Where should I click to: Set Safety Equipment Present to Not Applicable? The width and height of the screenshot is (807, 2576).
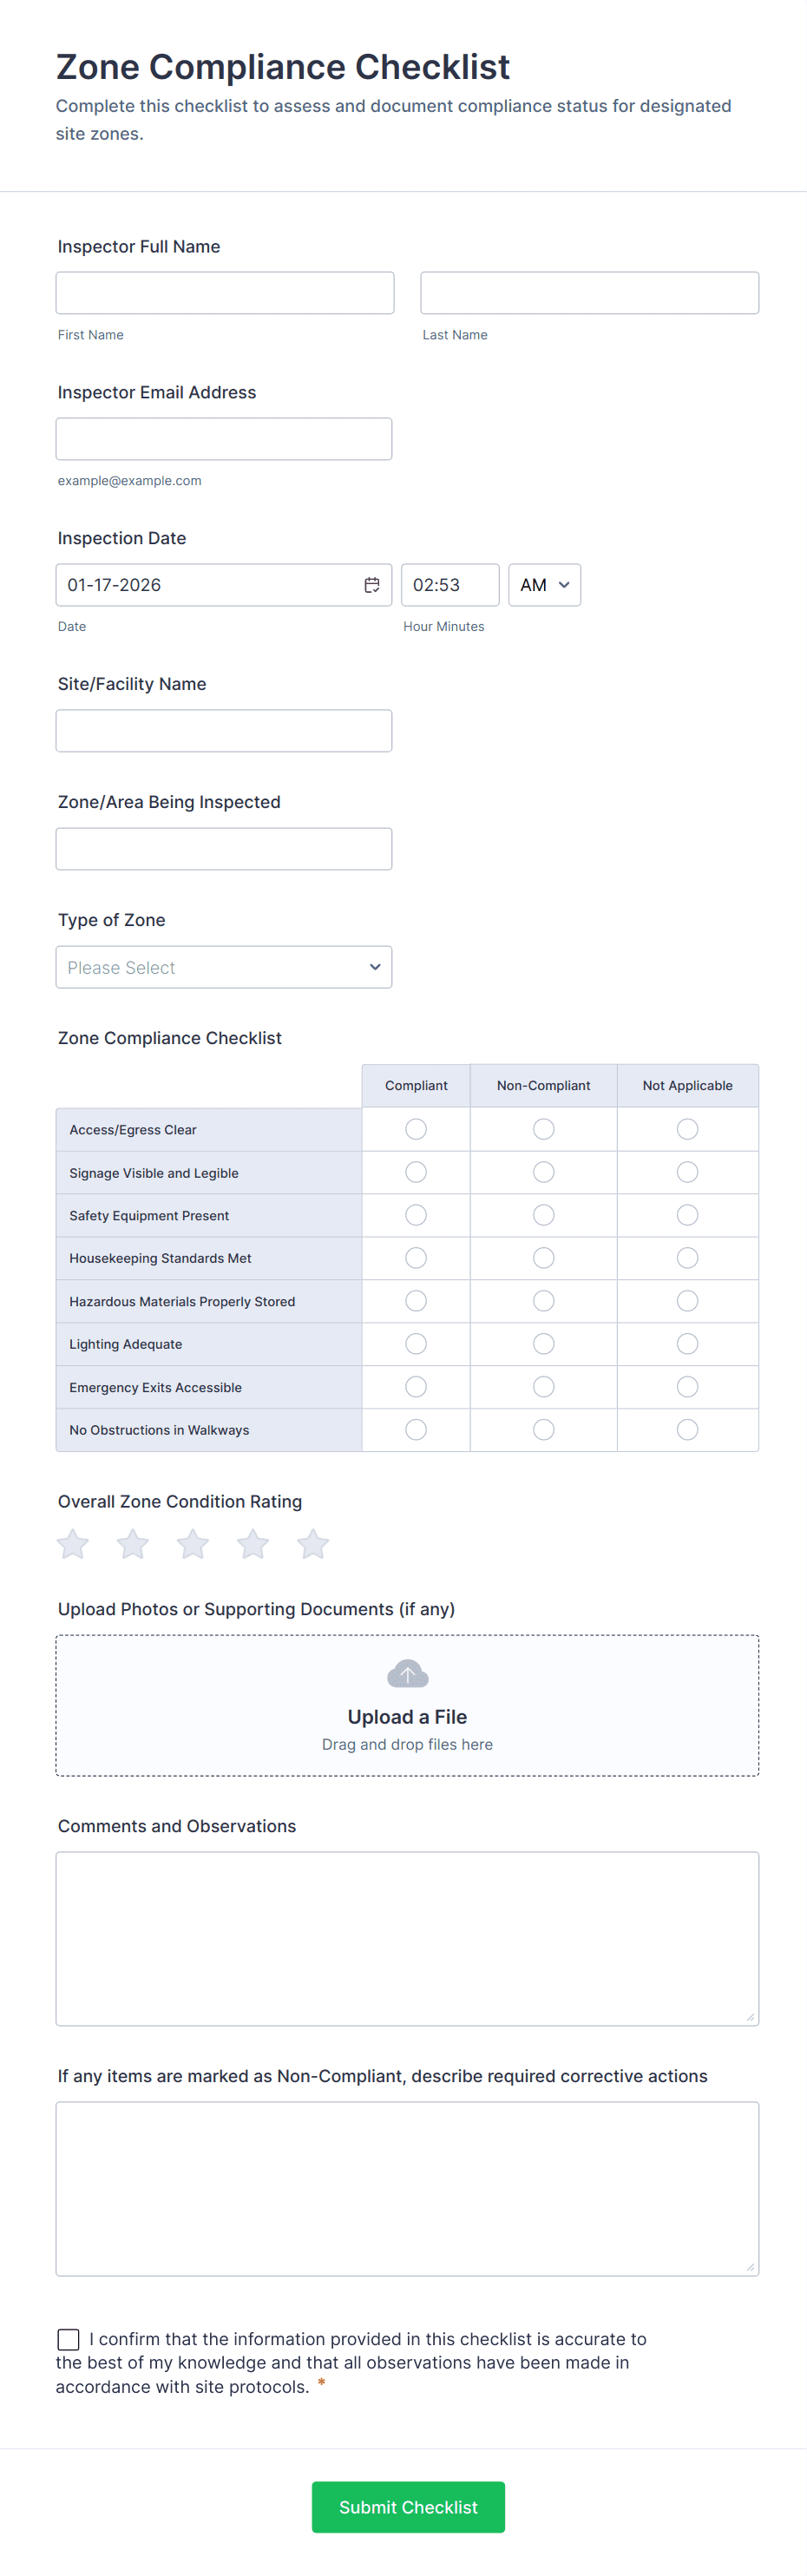coord(687,1215)
